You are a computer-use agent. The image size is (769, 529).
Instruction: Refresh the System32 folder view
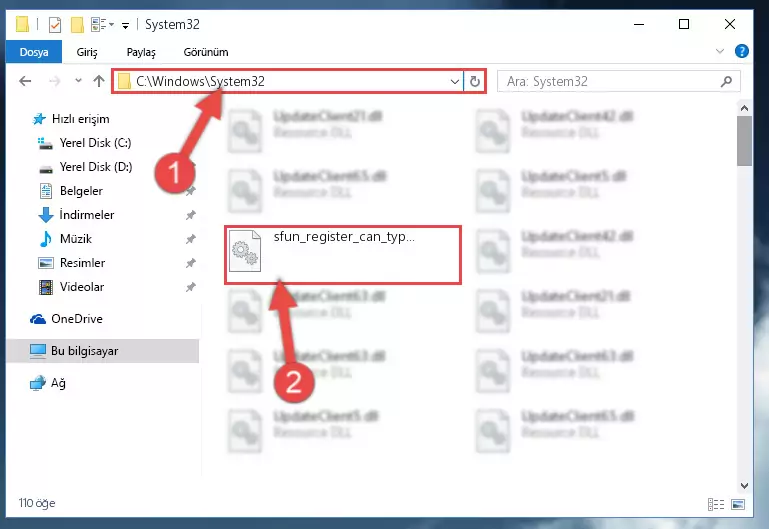pyautogui.click(x=474, y=81)
